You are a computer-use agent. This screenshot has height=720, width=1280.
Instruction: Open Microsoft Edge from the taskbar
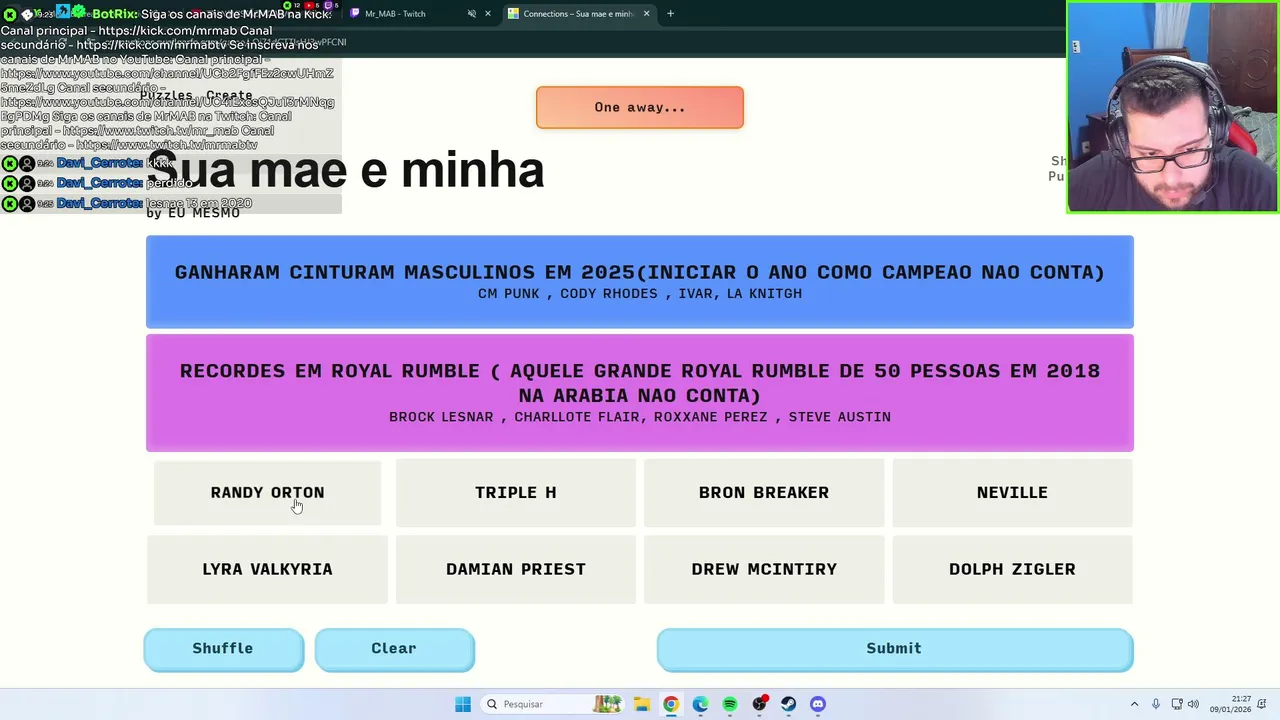[700, 704]
